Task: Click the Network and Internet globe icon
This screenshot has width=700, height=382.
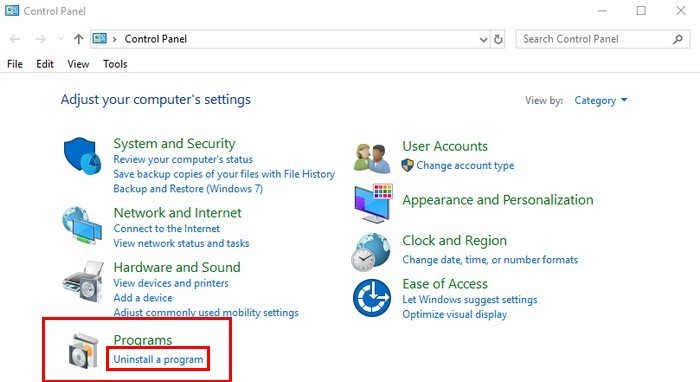Action: tap(82, 225)
